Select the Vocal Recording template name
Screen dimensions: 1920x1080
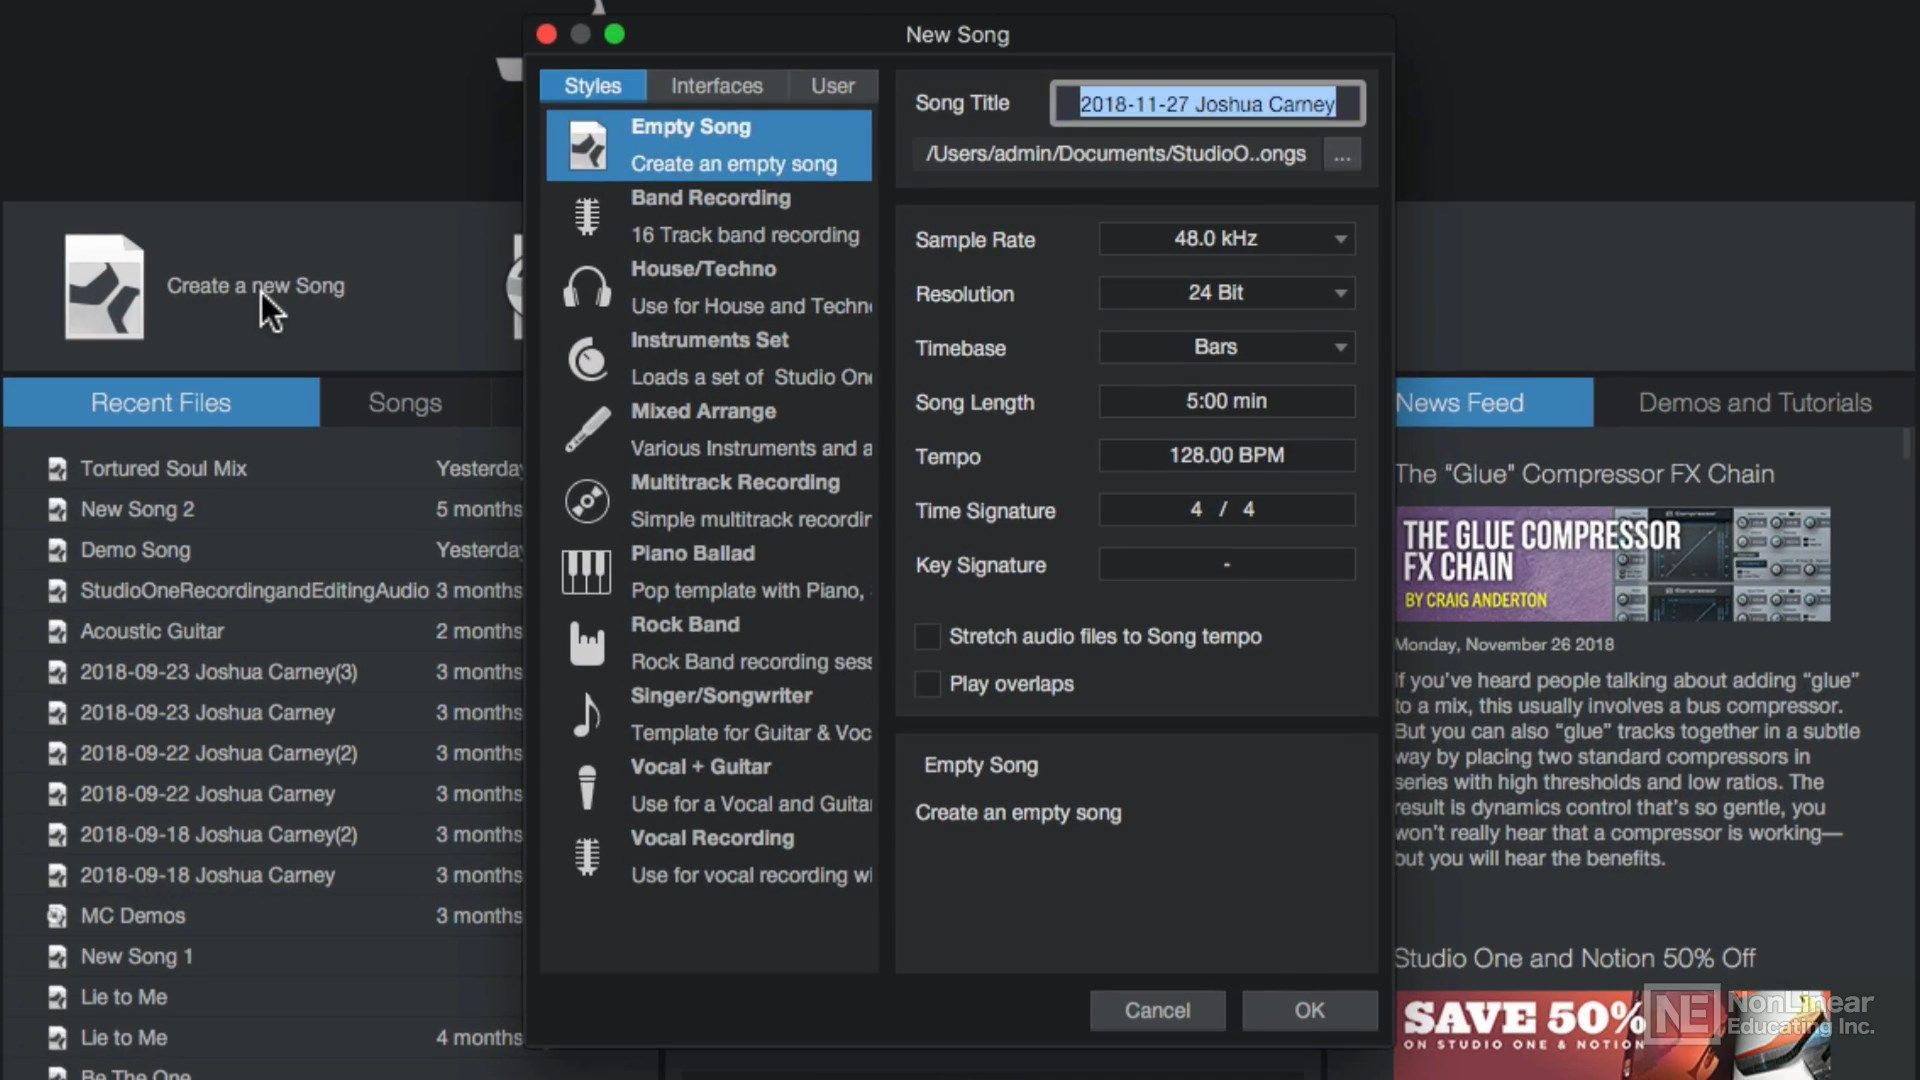point(712,838)
